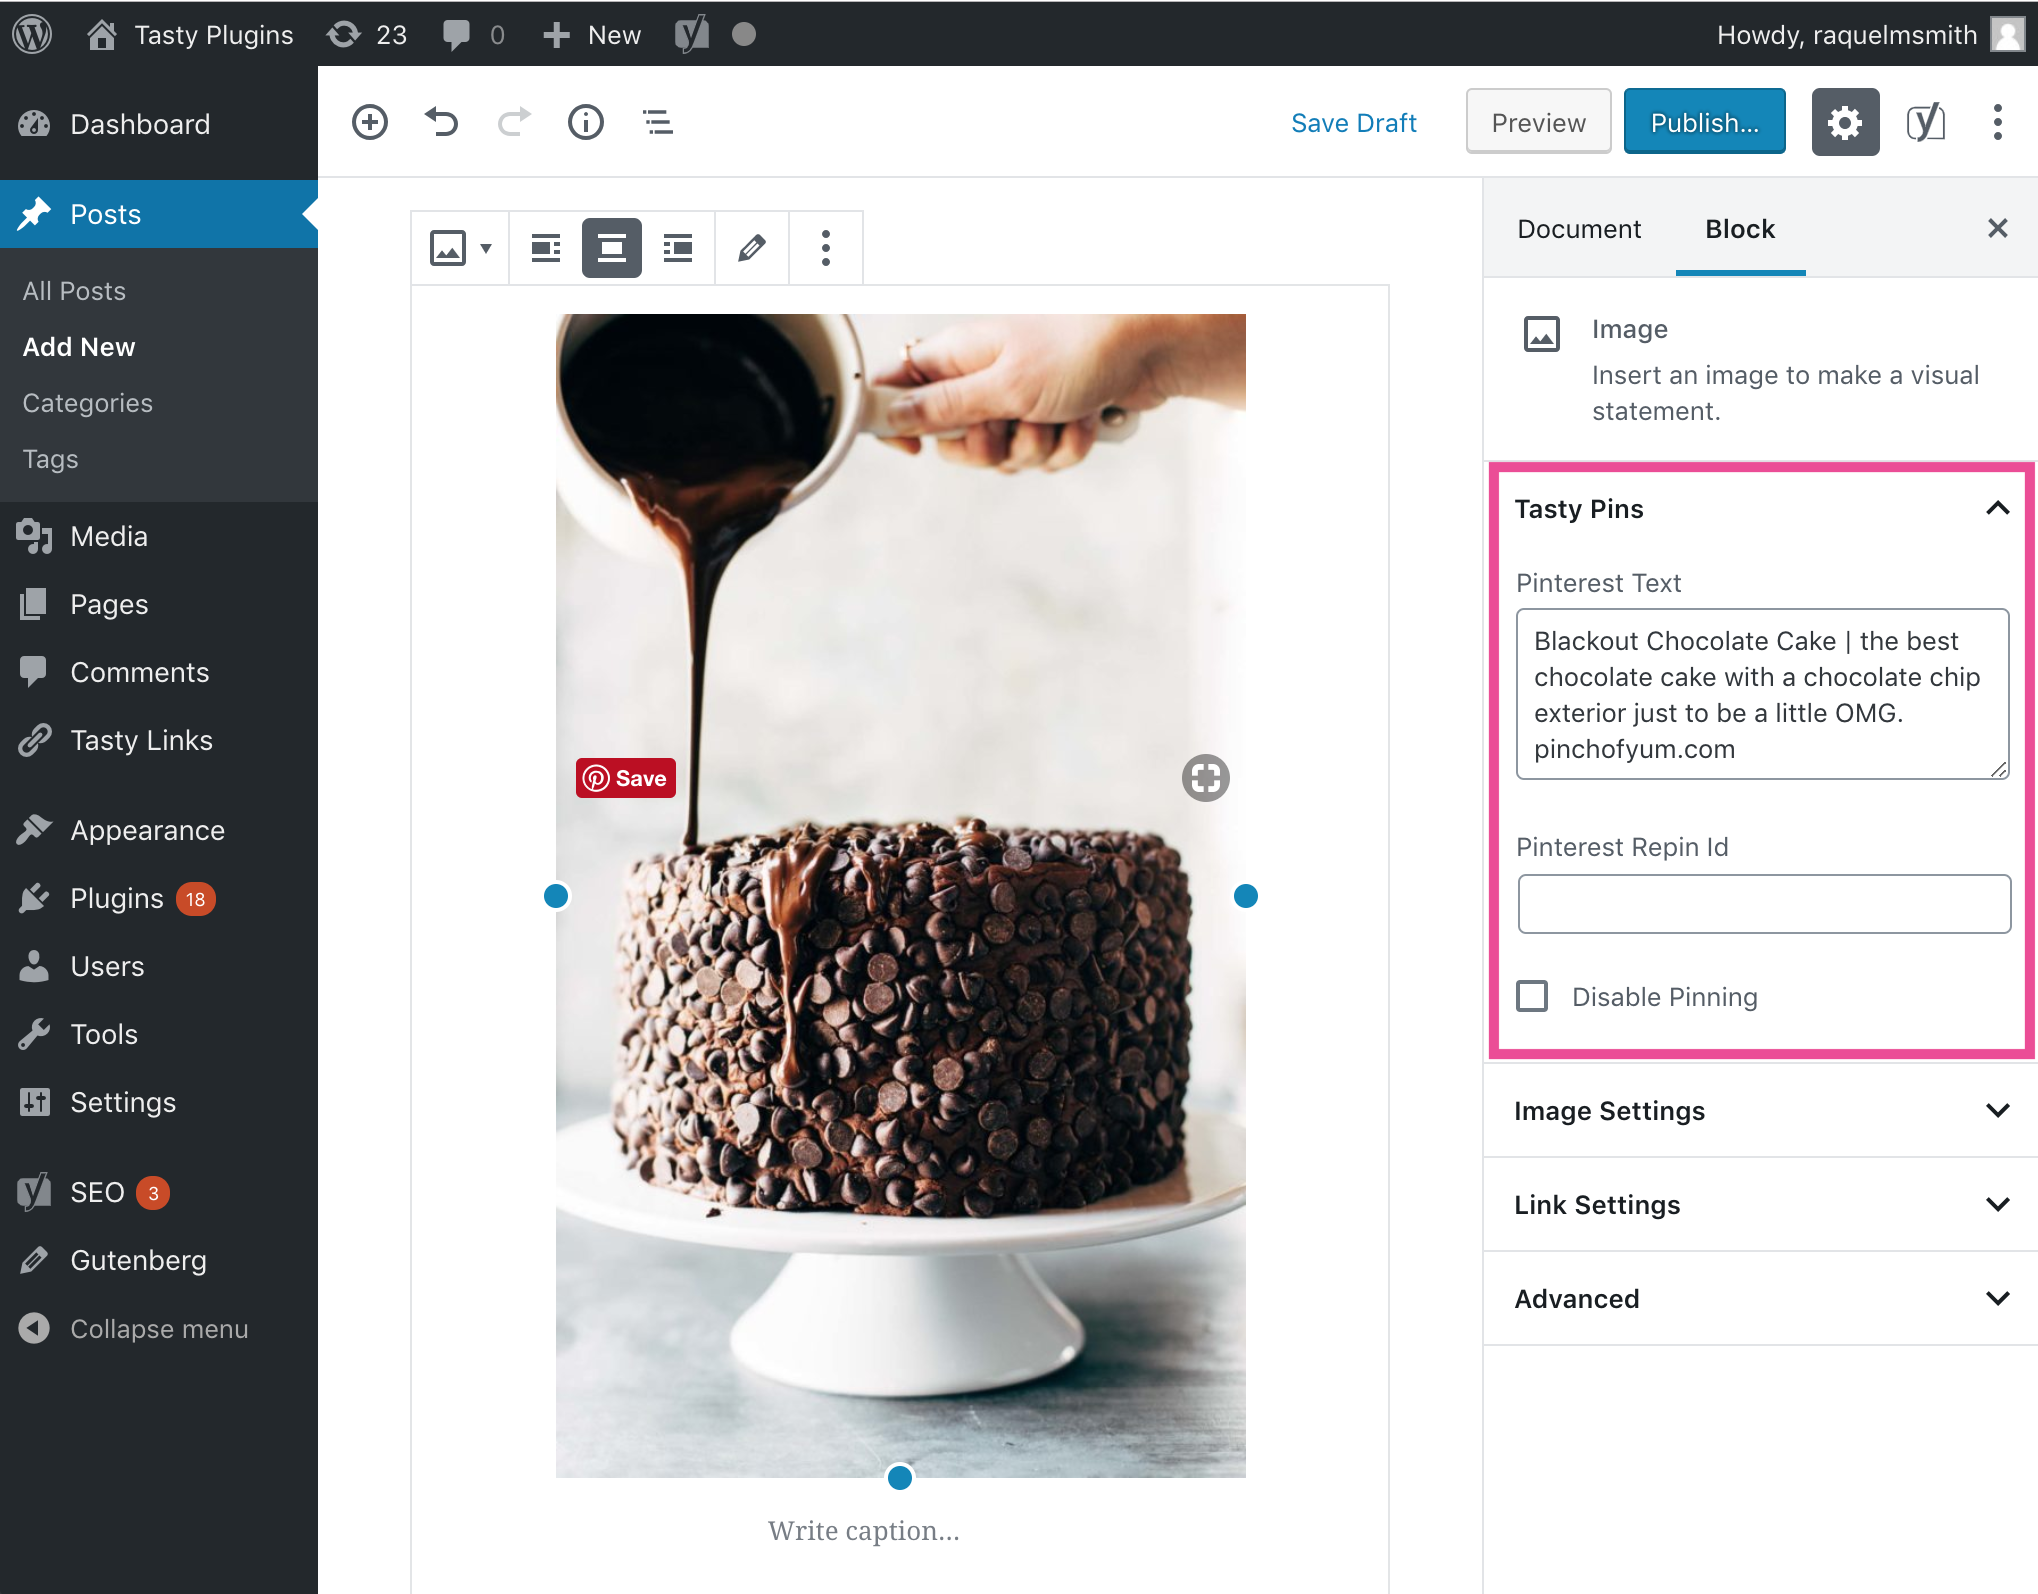
Task: Click the Pinterest Text textarea
Action: pyautogui.click(x=1763, y=694)
